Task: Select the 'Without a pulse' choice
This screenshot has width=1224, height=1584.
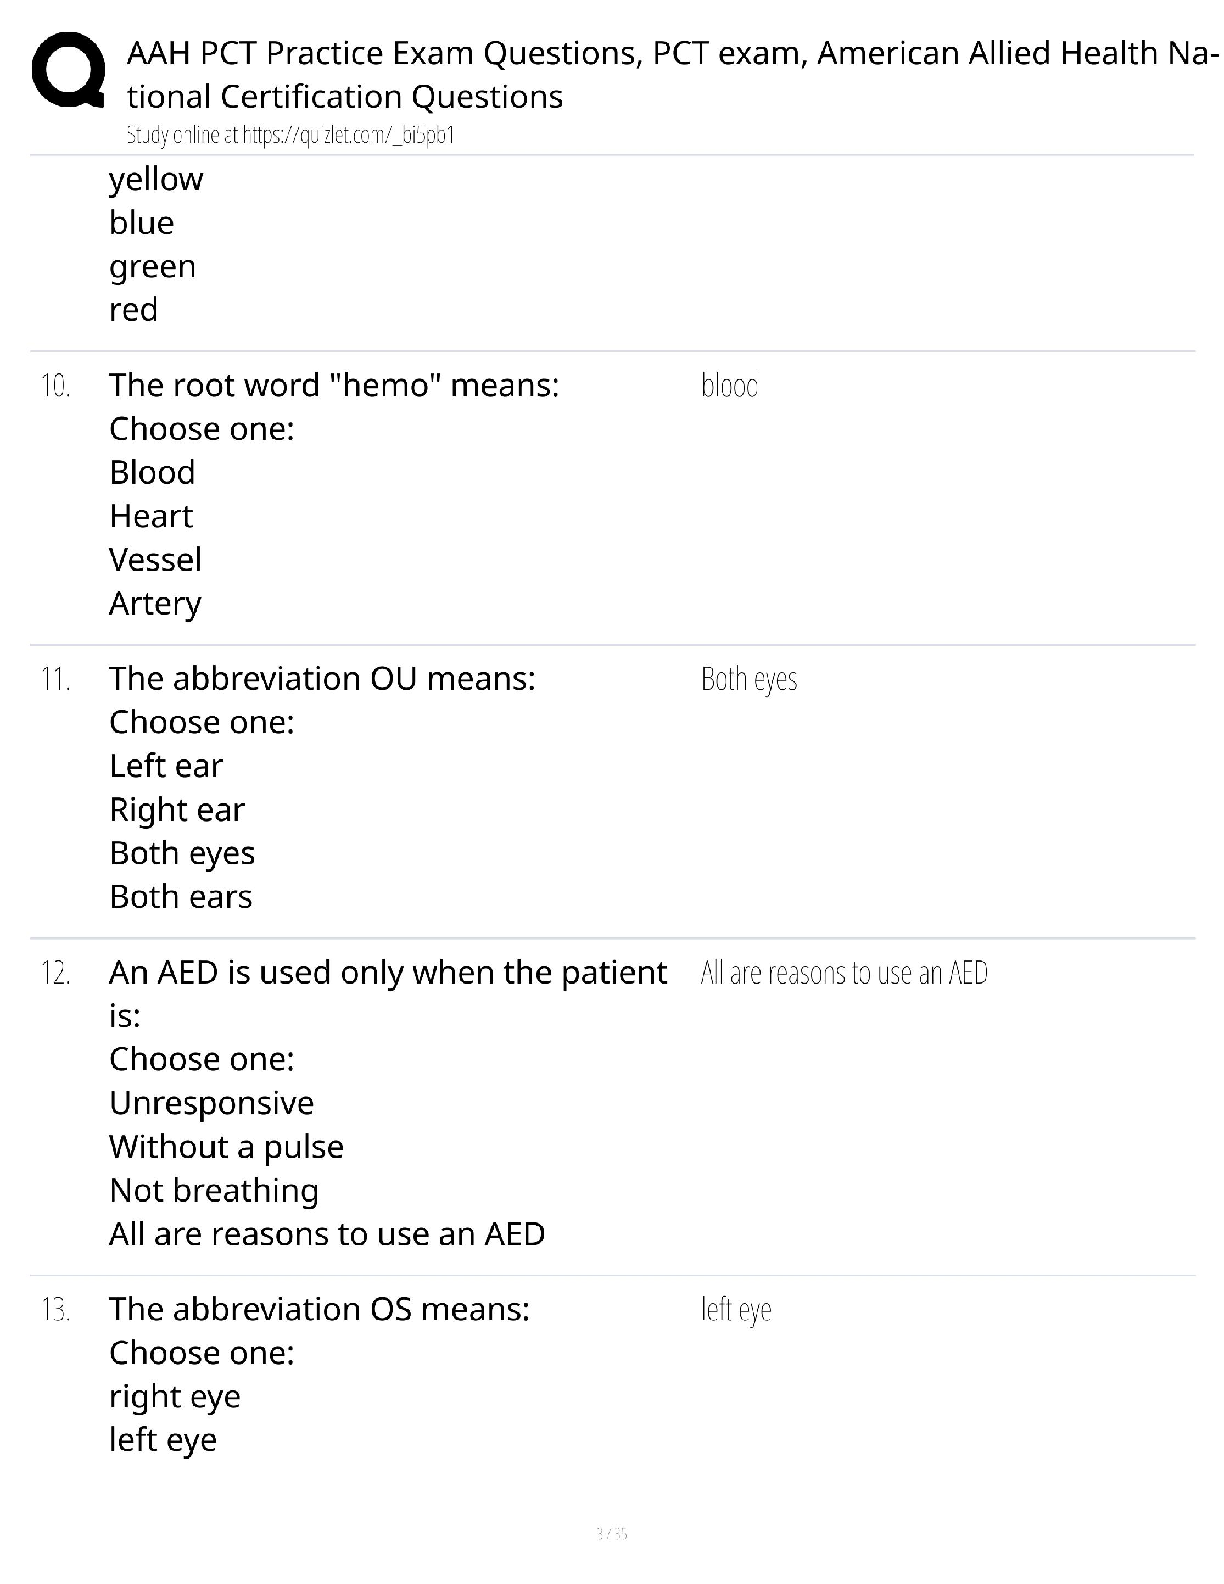Action: pyautogui.click(x=227, y=1147)
